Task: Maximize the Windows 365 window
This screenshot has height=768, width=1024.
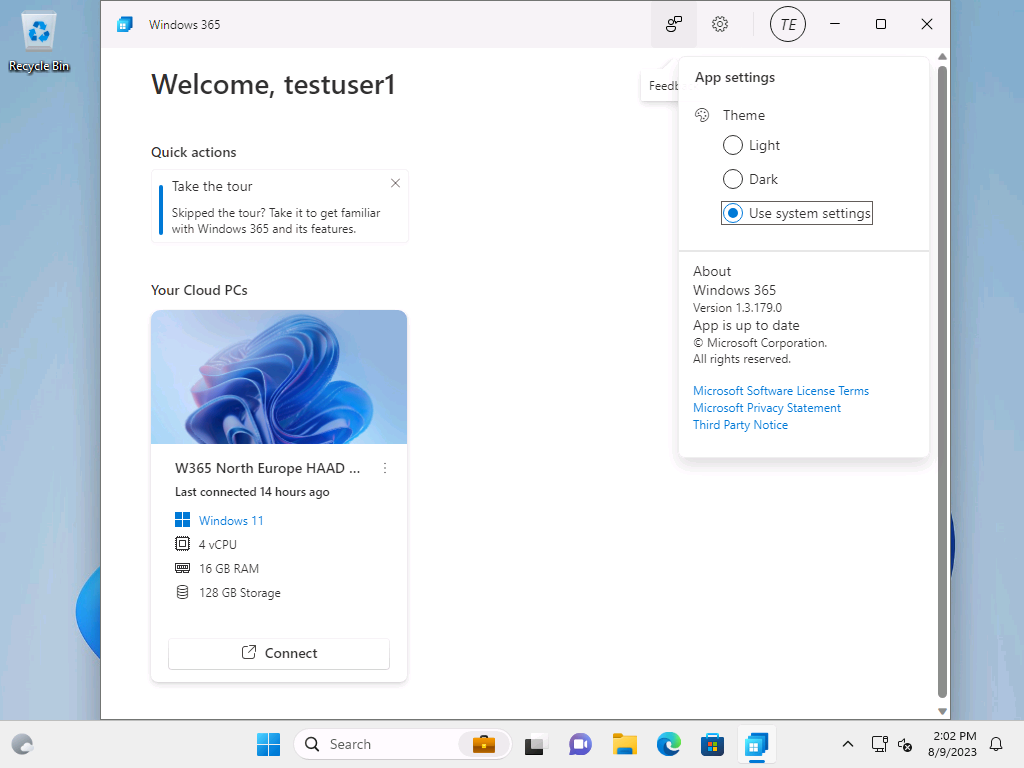Action: coord(880,24)
